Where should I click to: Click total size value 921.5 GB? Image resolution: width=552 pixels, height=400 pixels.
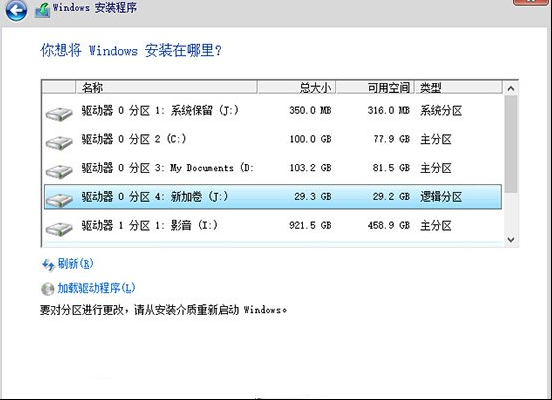point(310,225)
